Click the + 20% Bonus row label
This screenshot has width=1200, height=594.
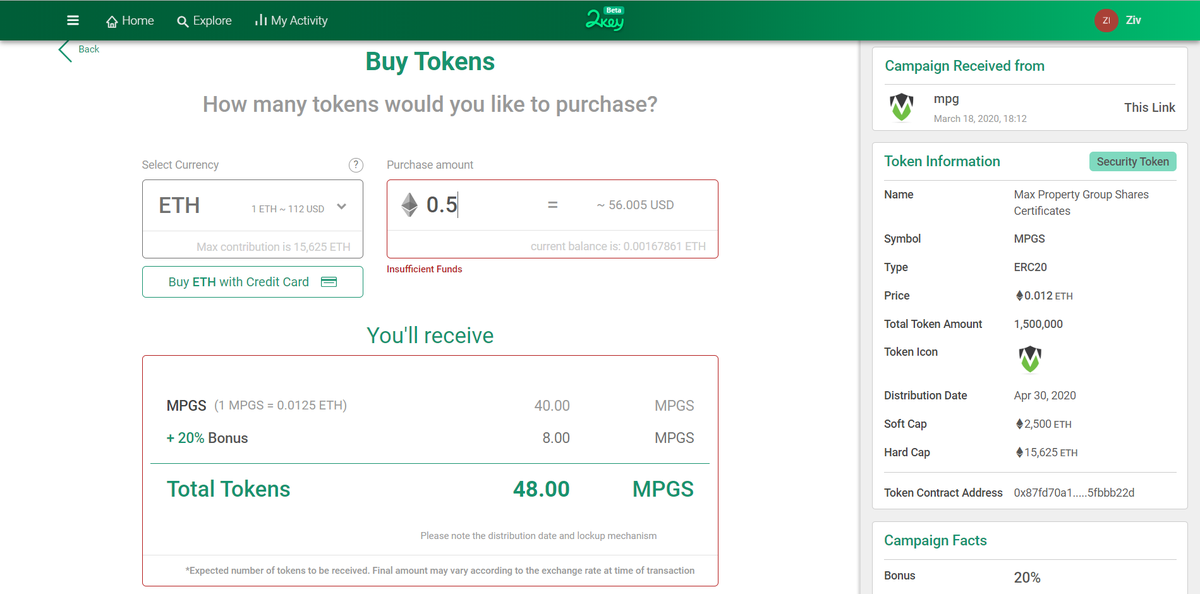pos(207,438)
